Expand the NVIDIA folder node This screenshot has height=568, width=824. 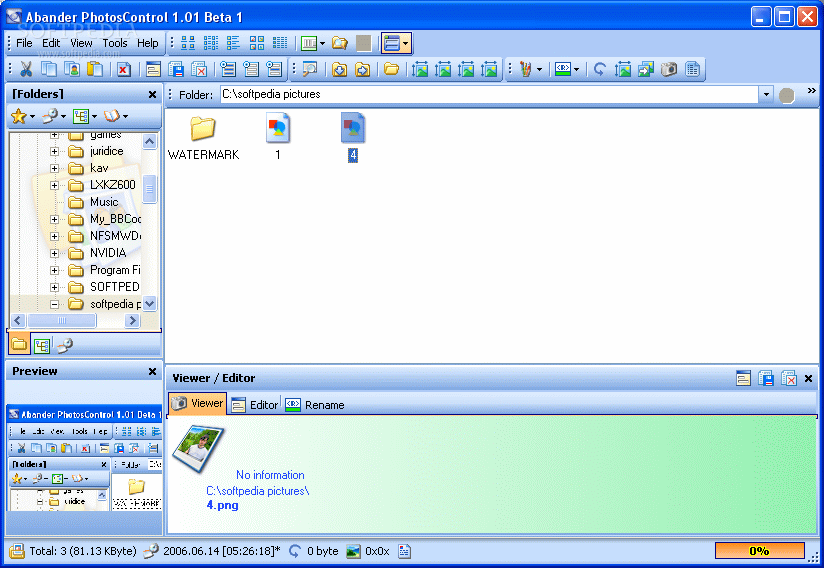pyautogui.click(x=54, y=253)
